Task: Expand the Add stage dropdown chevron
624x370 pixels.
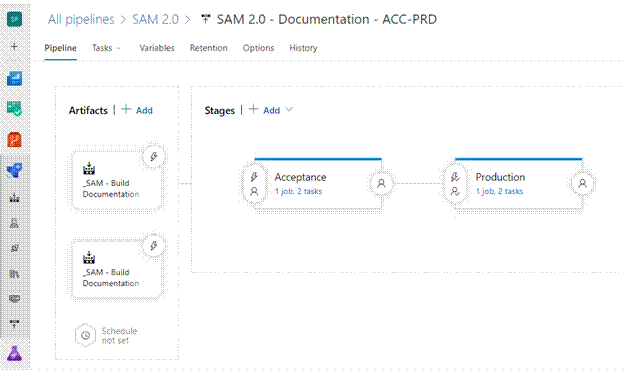Action: (289, 109)
